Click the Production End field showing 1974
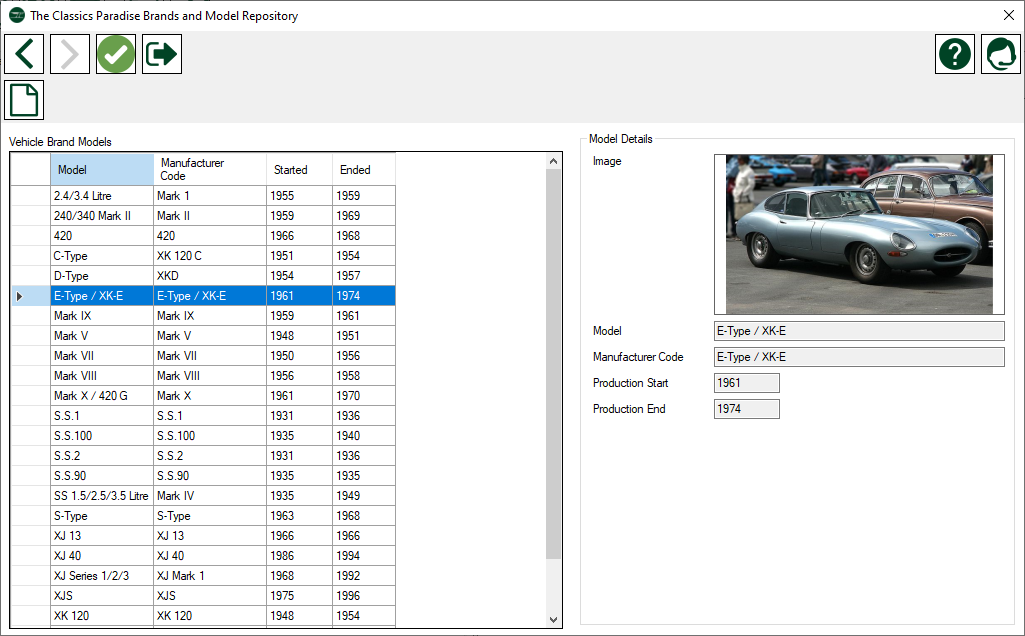Viewport: 1025px width, 636px height. pyautogui.click(x=747, y=409)
